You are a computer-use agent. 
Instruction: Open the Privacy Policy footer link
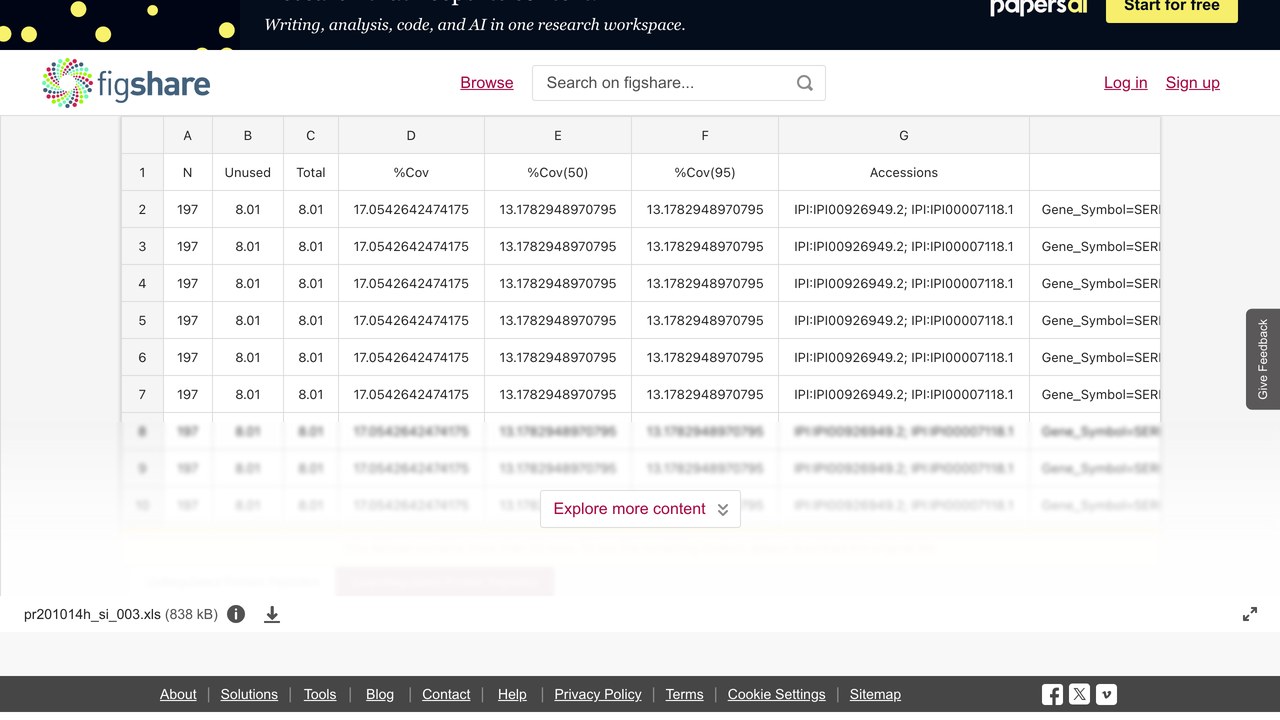[x=598, y=694]
